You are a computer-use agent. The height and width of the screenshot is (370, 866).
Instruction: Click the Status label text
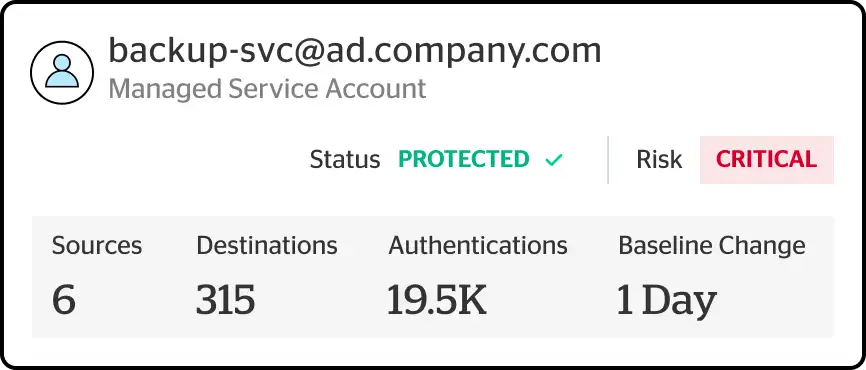coord(345,160)
